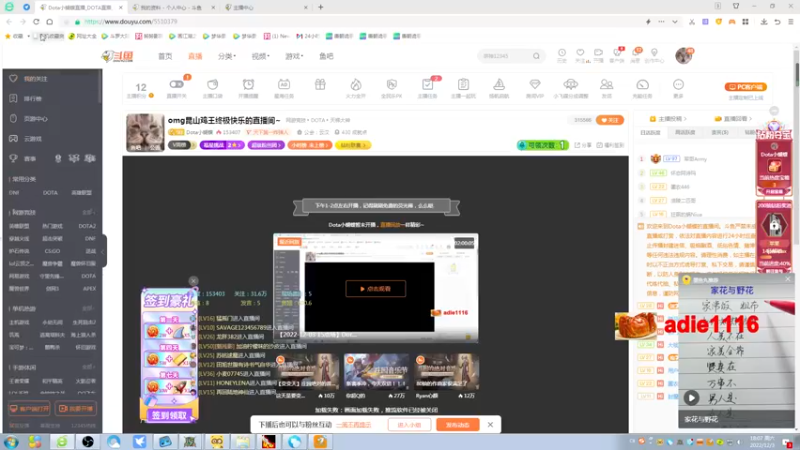
Task: Click the green claim count badge
Action: point(542,145)
